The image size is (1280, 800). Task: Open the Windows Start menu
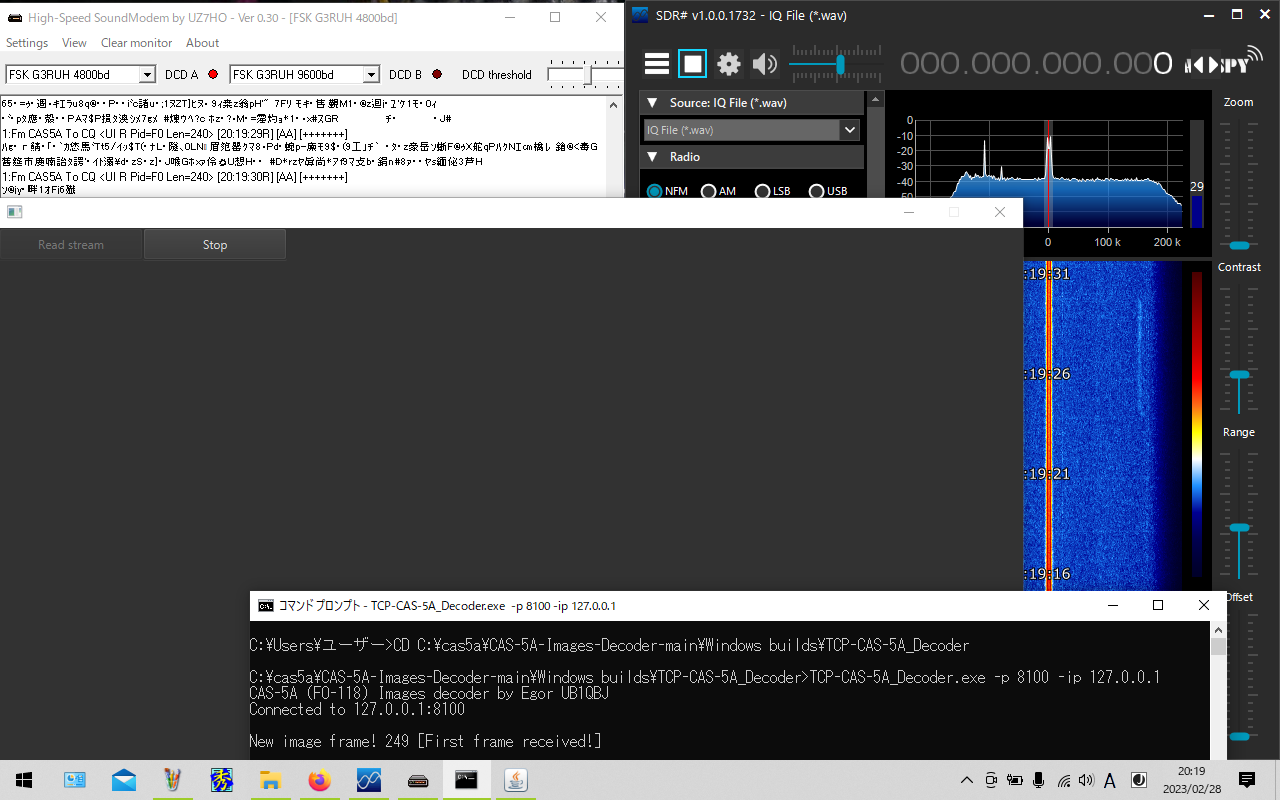pos(24,780)
